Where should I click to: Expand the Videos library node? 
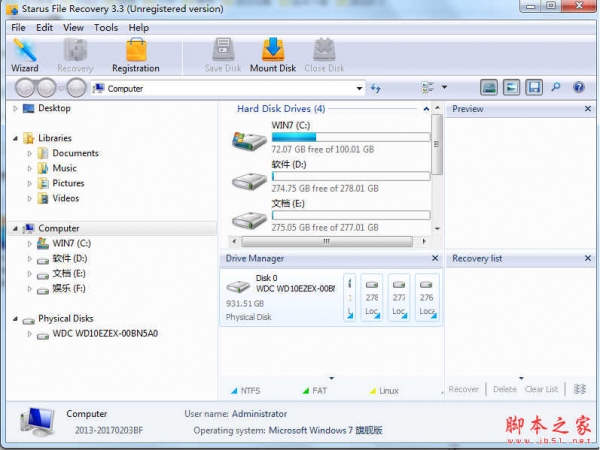tap(29, 198)
